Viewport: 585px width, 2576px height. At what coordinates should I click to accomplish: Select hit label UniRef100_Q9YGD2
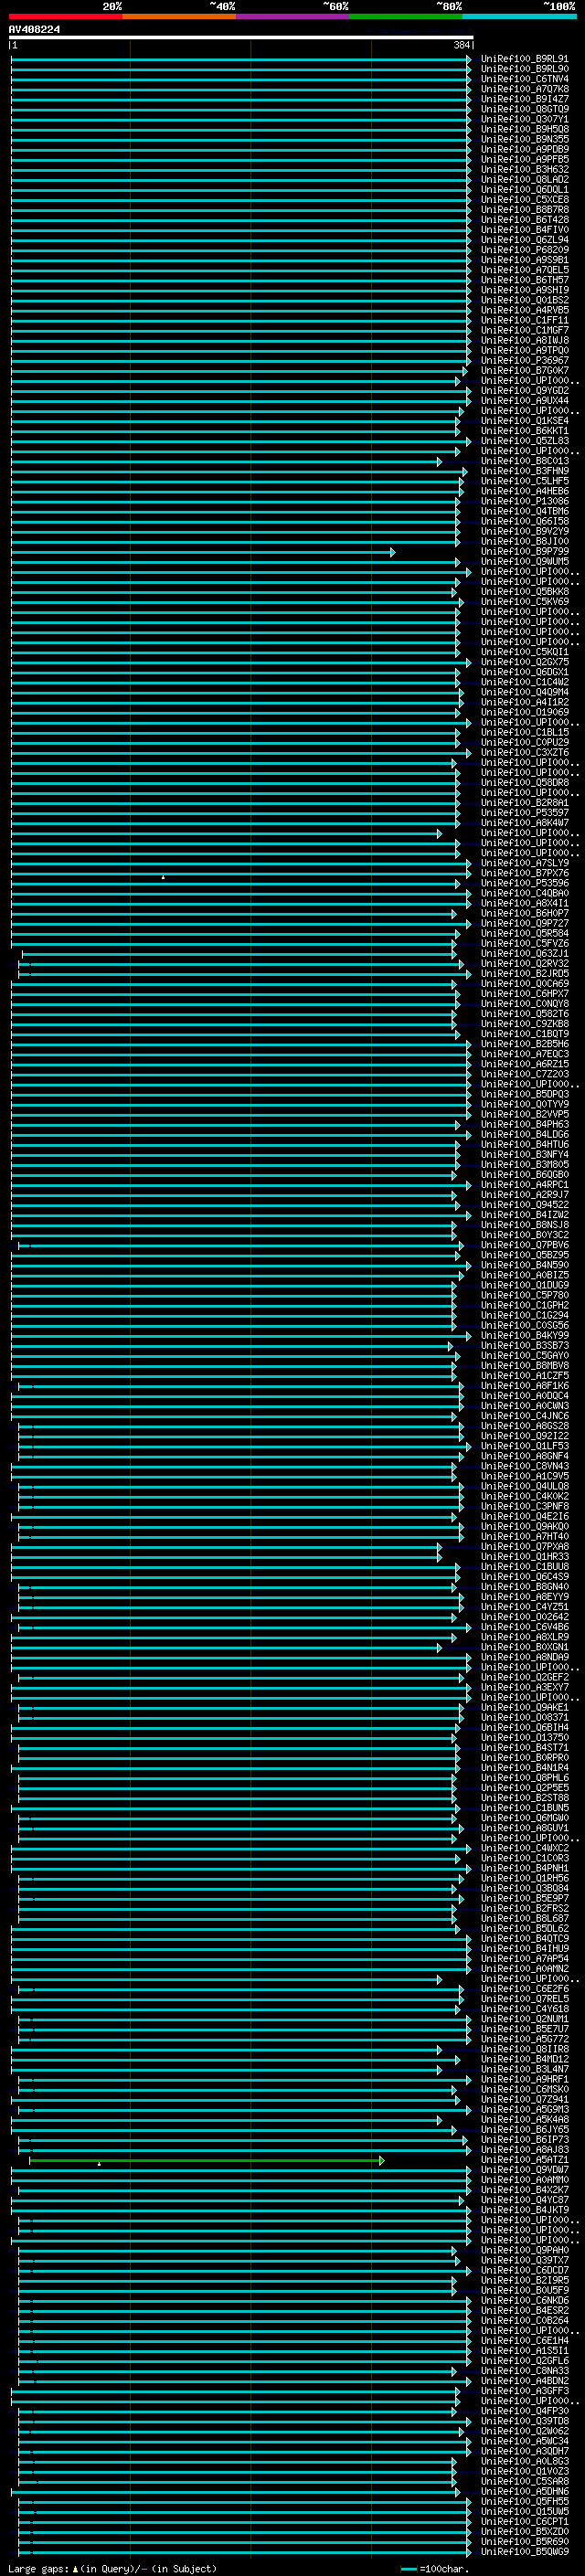tap(525, 391)
